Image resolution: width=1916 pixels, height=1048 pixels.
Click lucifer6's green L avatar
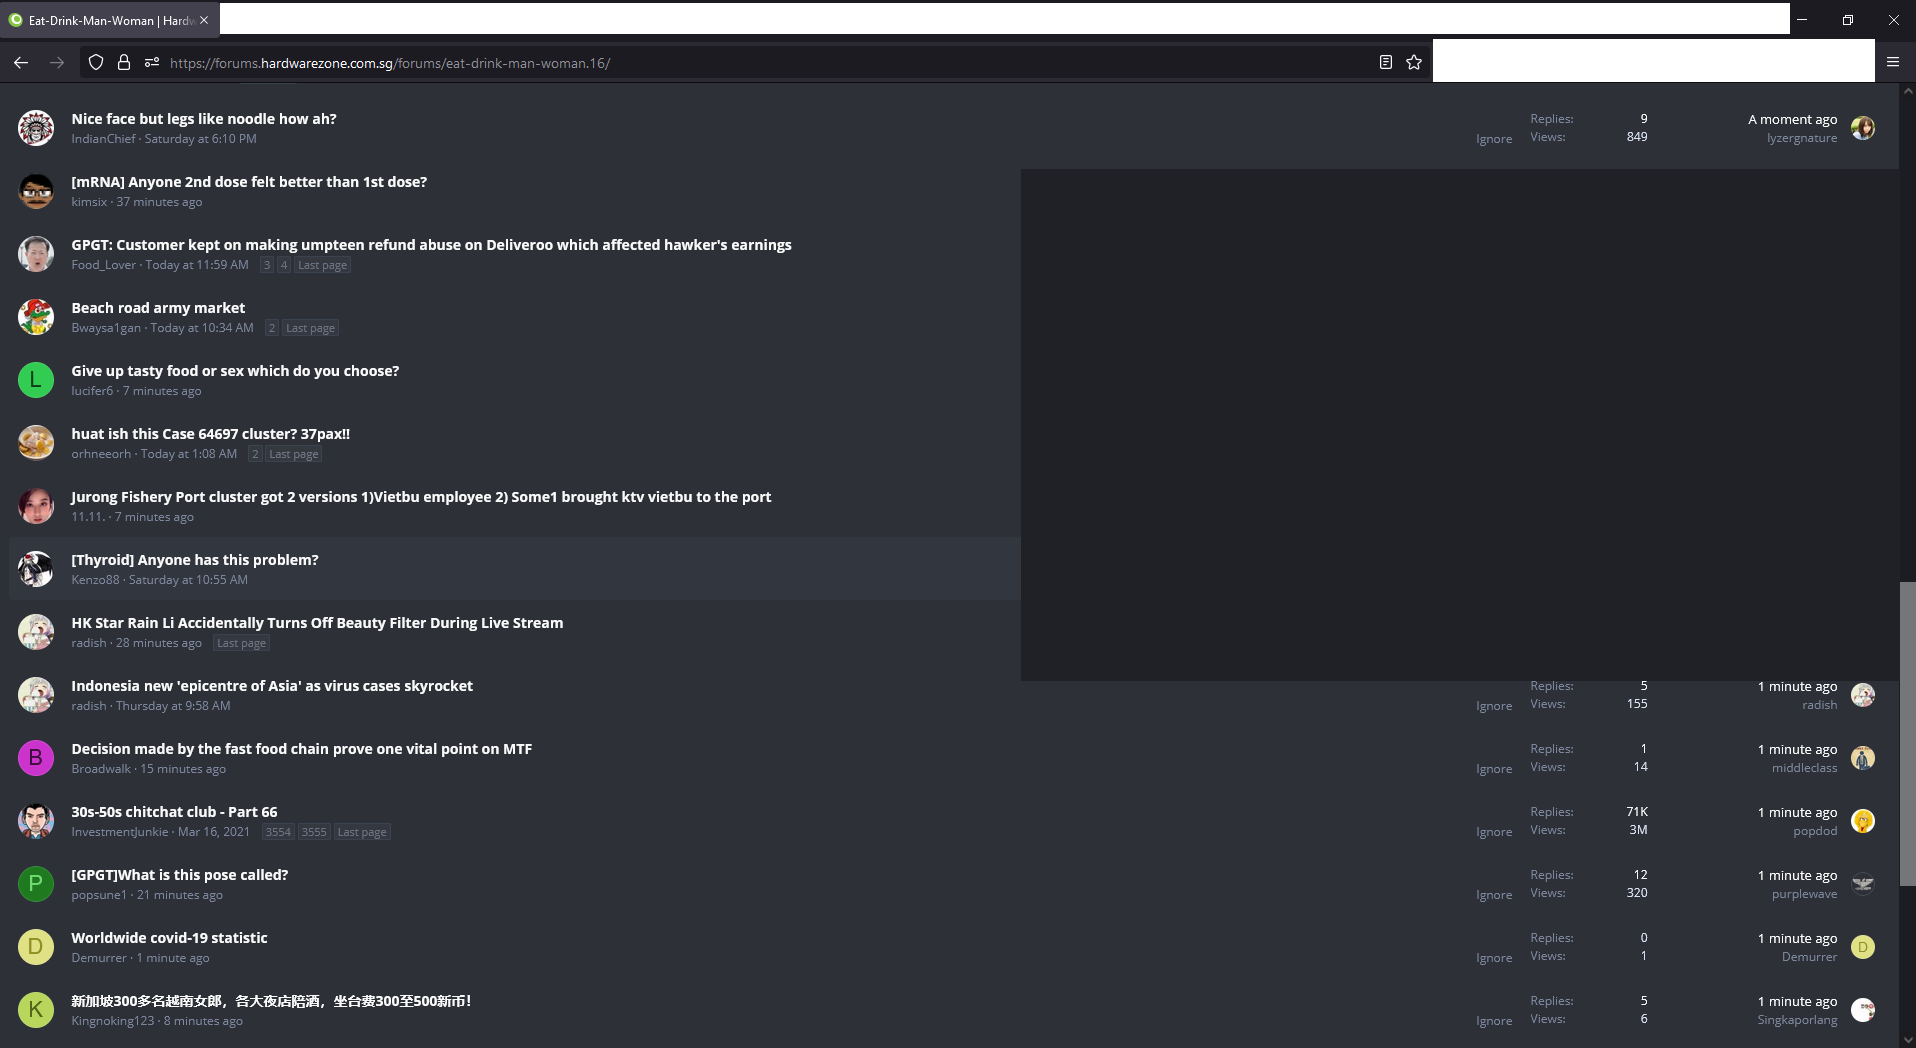pos(36,380)
